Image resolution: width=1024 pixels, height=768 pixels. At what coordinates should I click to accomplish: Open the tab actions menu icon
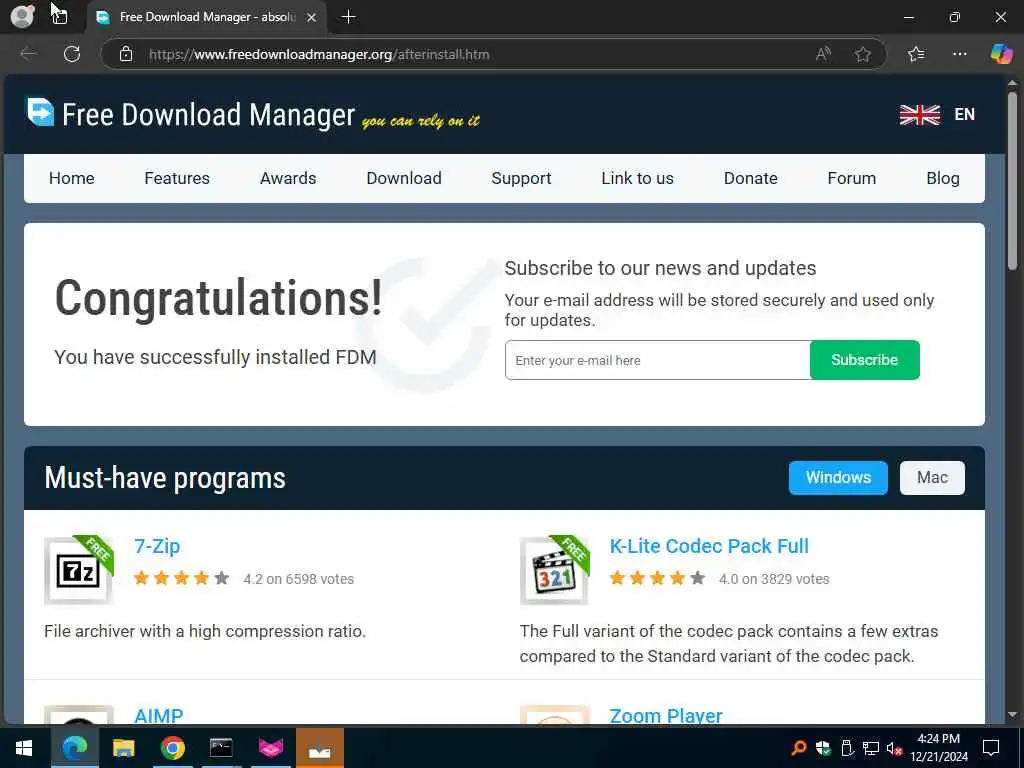click(x=60, y=17)
